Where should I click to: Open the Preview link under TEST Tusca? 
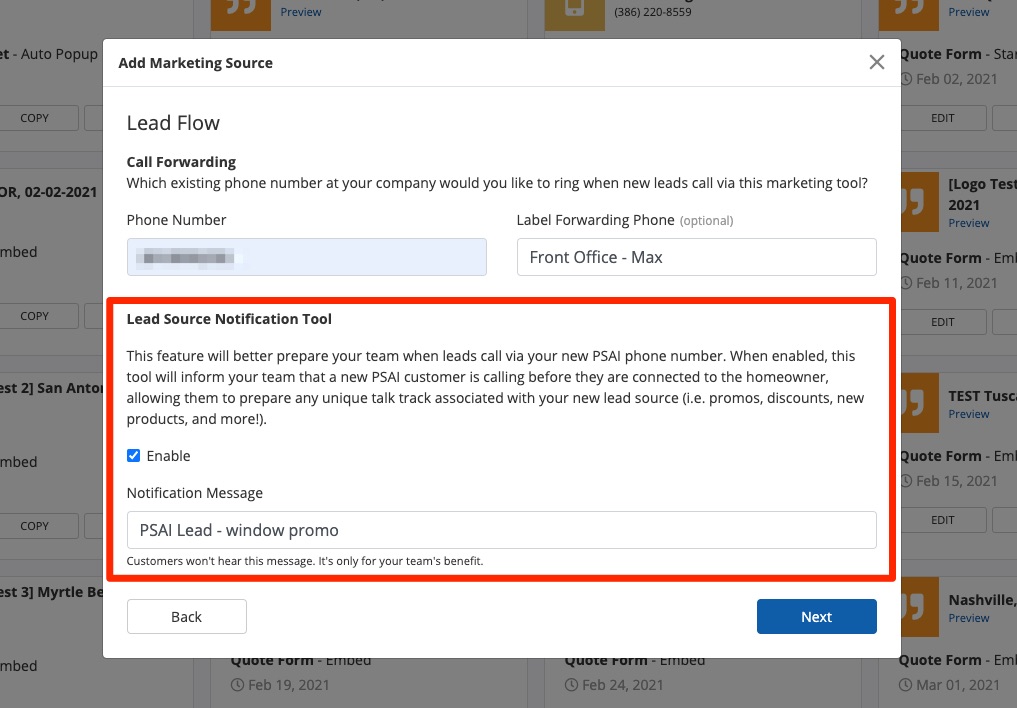click(x=969, y=414)
